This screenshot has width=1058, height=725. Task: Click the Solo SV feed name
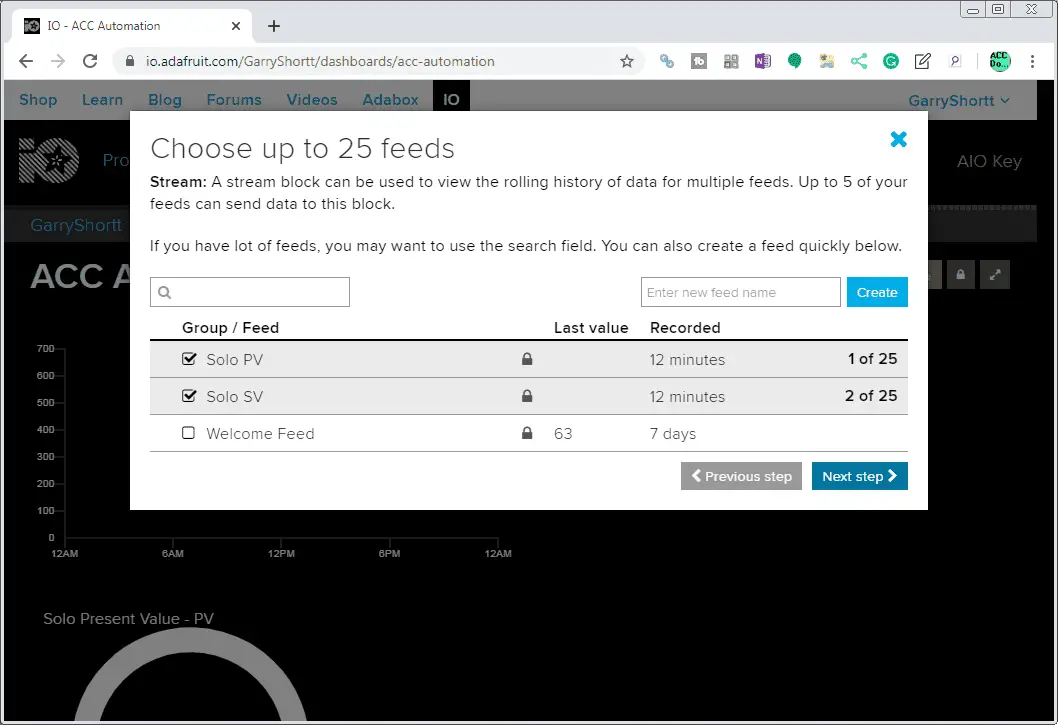(235, 397)
